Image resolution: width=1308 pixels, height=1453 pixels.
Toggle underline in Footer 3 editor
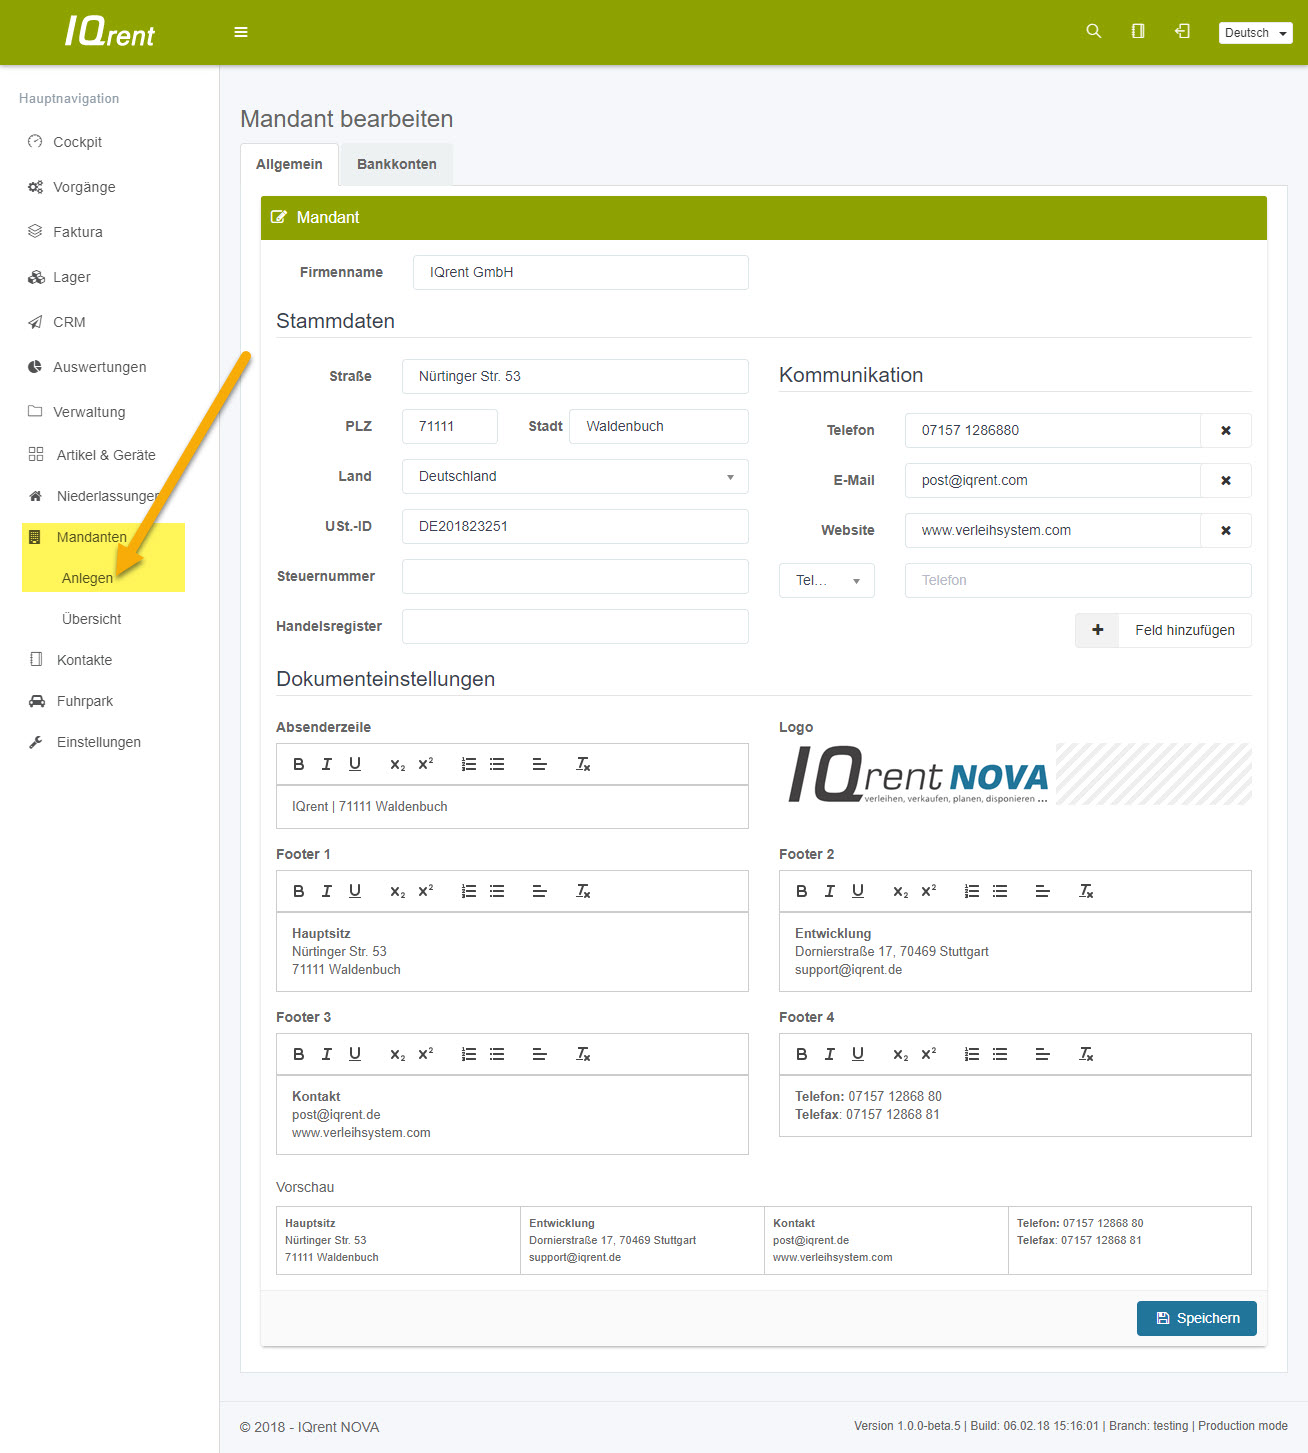(354, 1054)
